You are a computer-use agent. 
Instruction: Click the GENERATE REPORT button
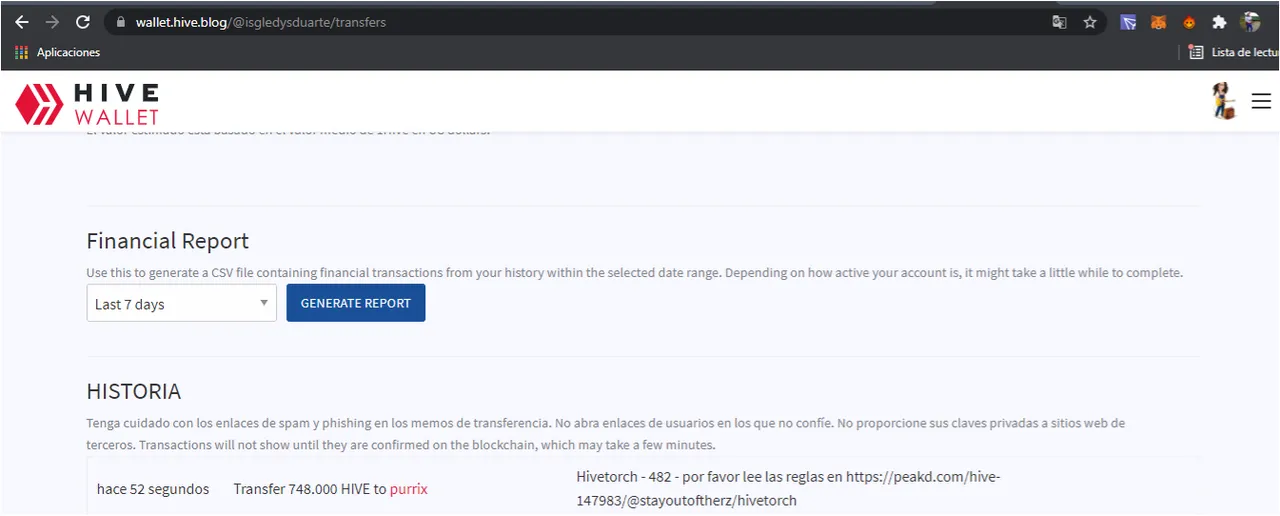(x=356, y=303)
